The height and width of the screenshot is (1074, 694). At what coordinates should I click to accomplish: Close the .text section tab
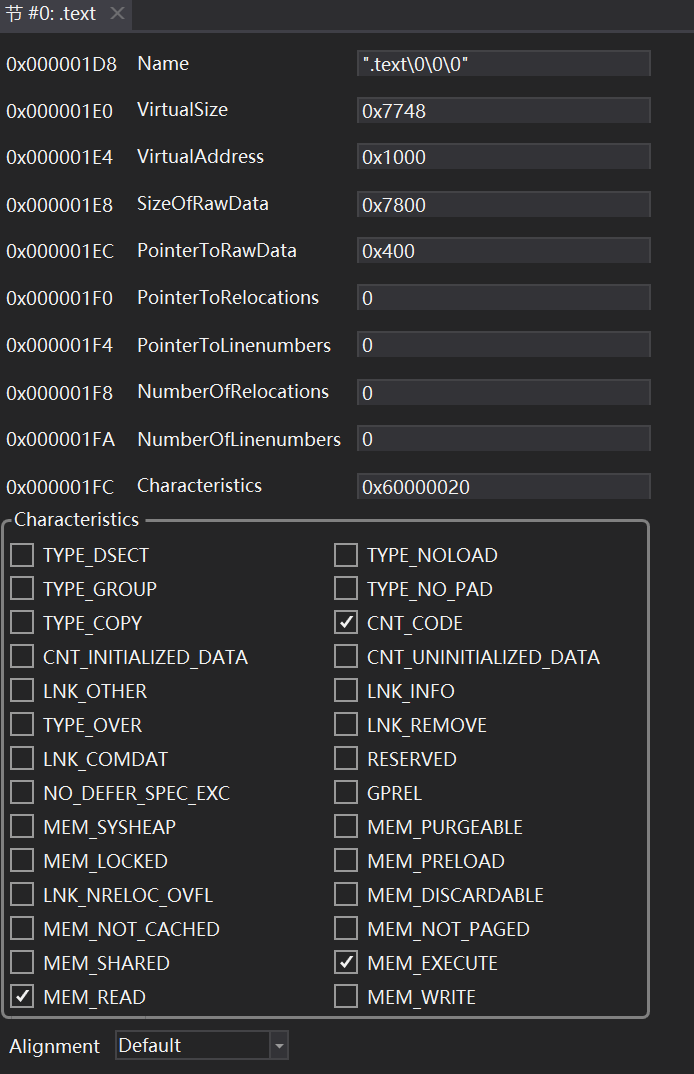tap(117, 14)
